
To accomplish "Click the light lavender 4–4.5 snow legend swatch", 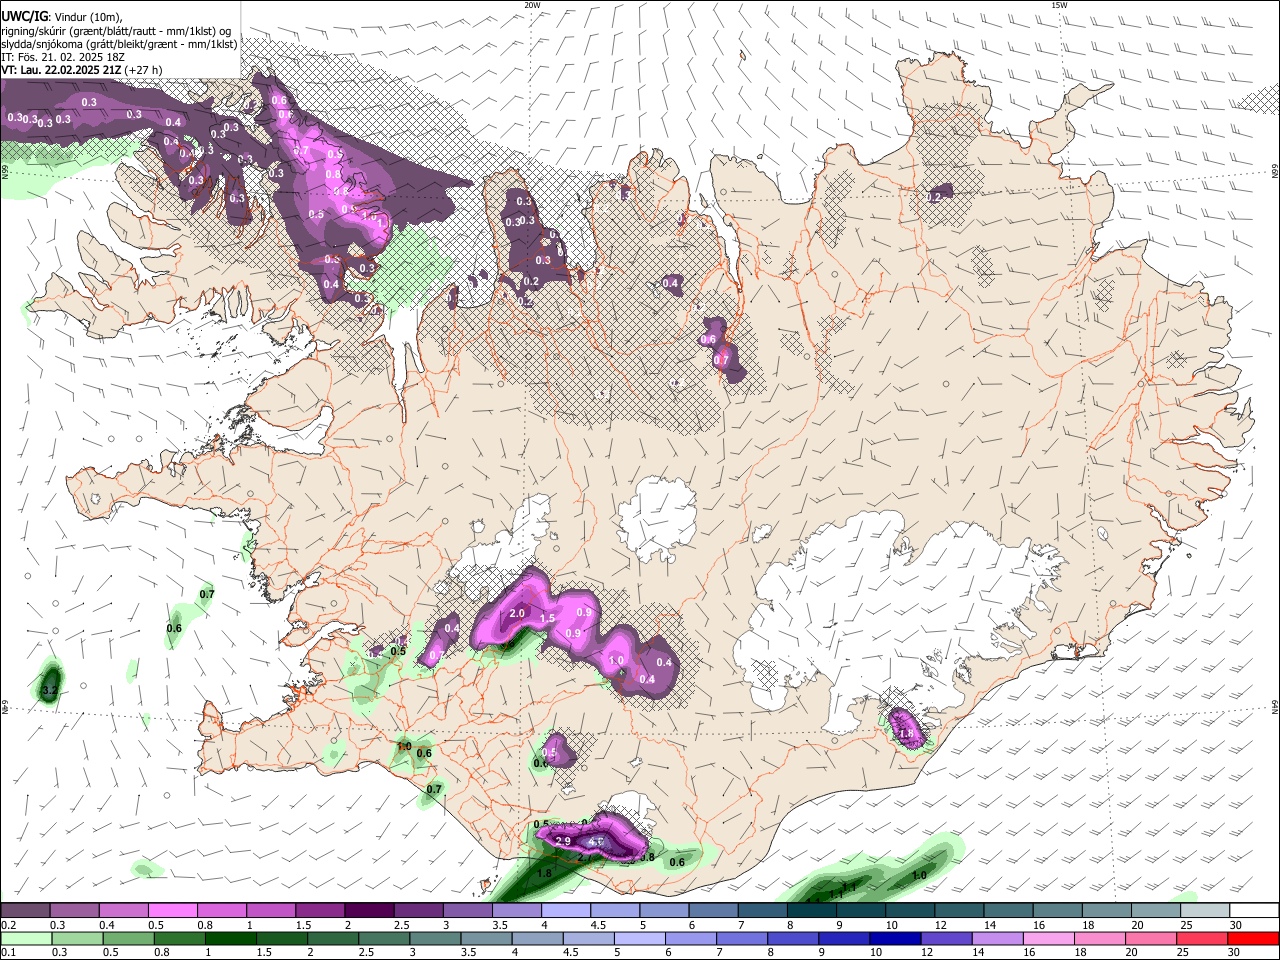I will (x=567, y=910).
